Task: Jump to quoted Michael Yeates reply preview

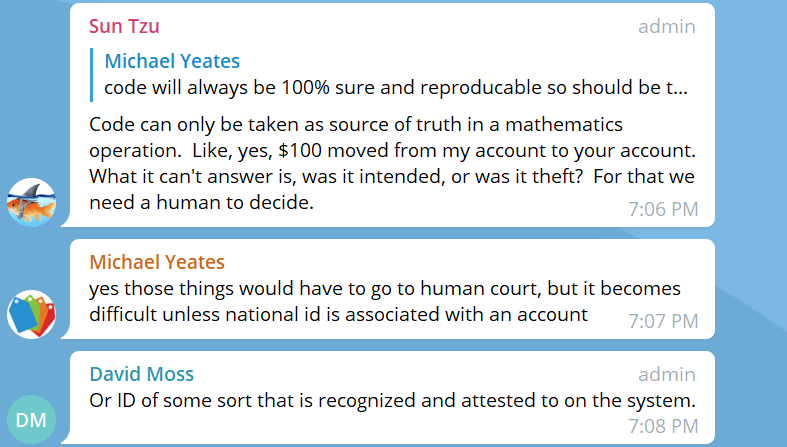Action: (x=391, y=75)
